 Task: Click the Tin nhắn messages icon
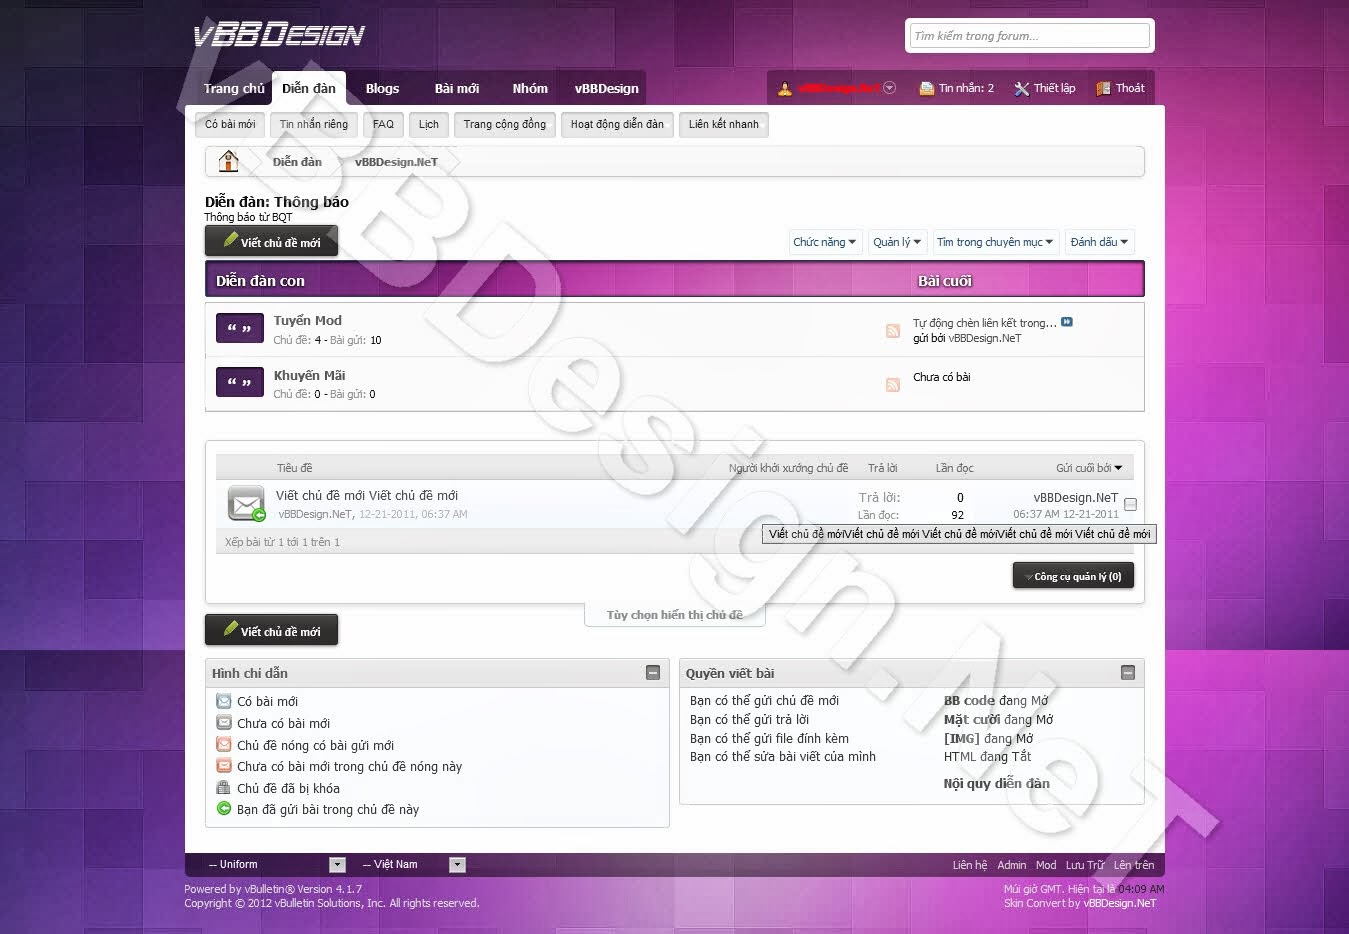pos(926,88)
